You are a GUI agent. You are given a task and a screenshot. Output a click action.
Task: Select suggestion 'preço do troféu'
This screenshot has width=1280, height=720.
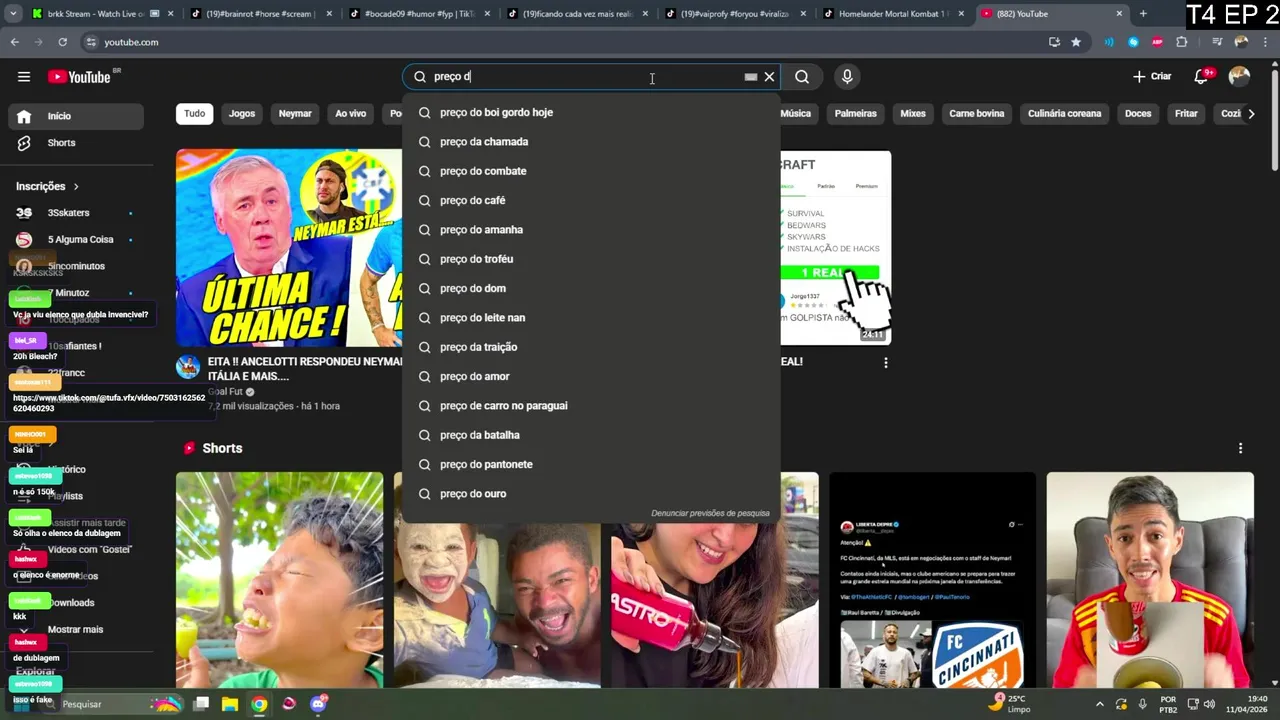[x=591, y=259]
